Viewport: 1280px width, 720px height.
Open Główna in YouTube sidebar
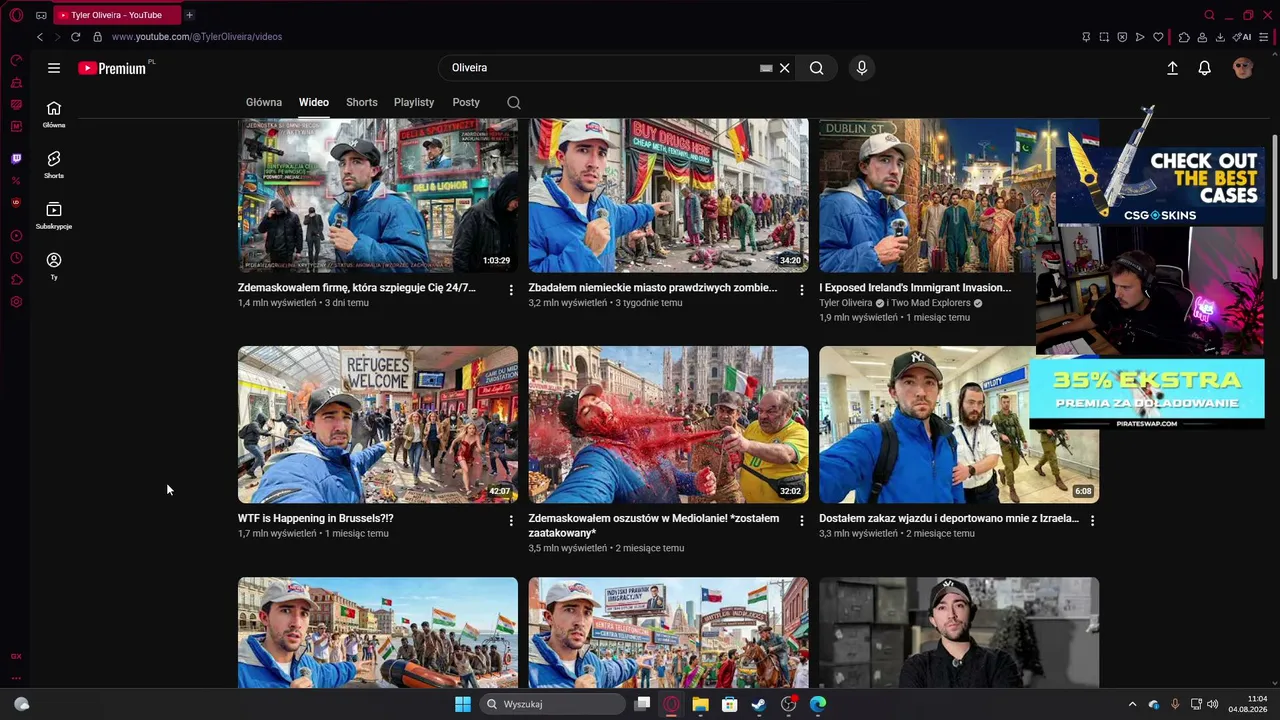click(x=54, y=115)
